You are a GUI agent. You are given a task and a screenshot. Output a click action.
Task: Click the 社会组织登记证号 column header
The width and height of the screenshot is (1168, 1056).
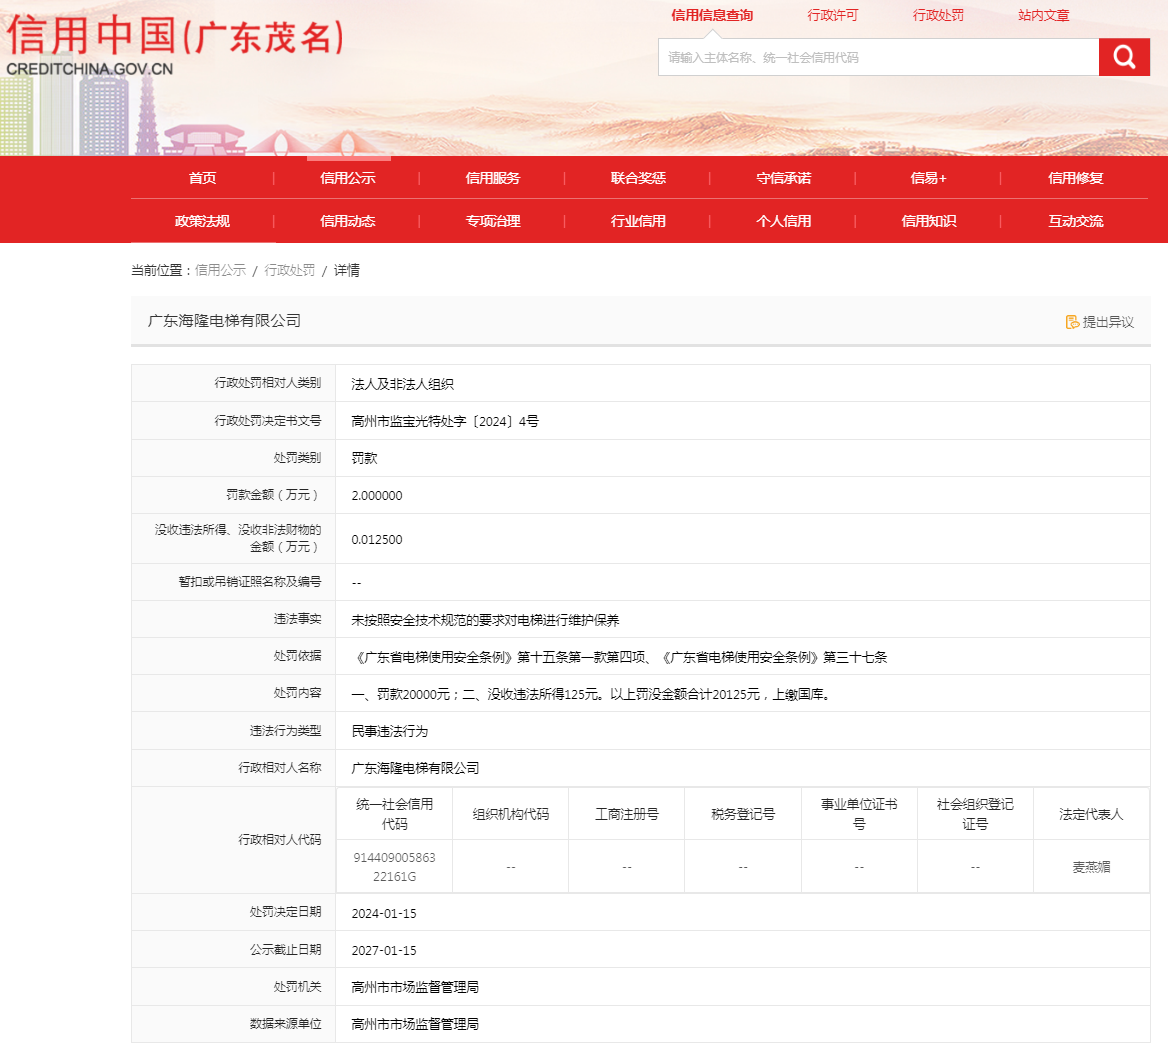click(975, 814)
